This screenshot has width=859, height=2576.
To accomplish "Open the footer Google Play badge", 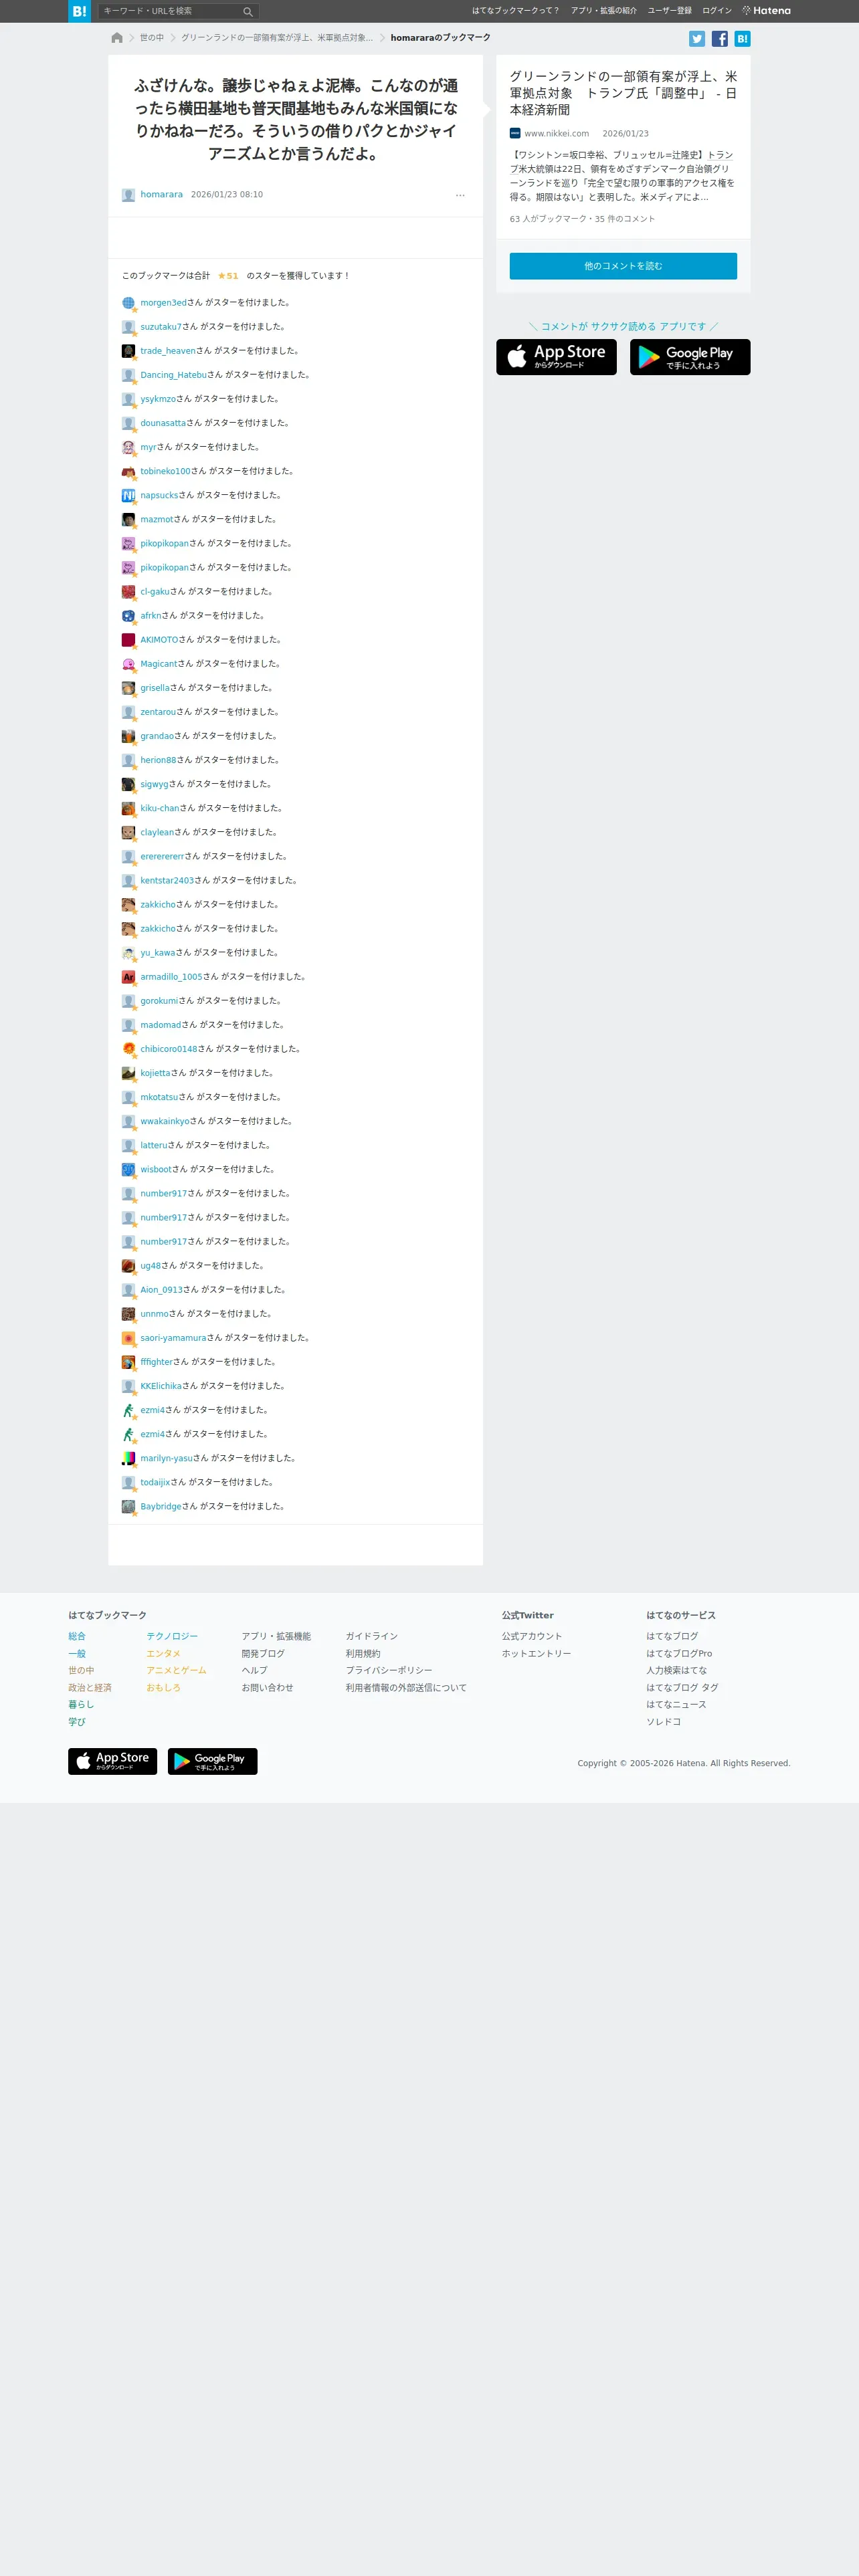I will tap(213, 1762).
